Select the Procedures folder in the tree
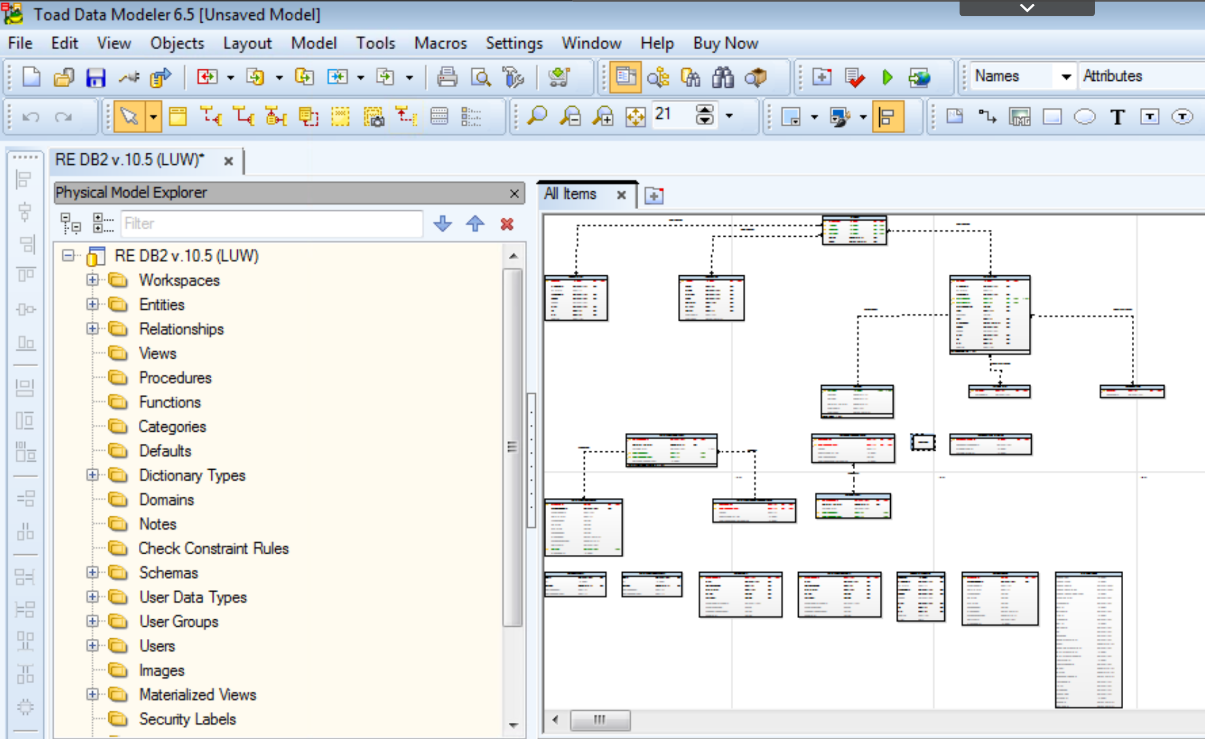This screenshot has height=739, width=1205. click(175, 378)
